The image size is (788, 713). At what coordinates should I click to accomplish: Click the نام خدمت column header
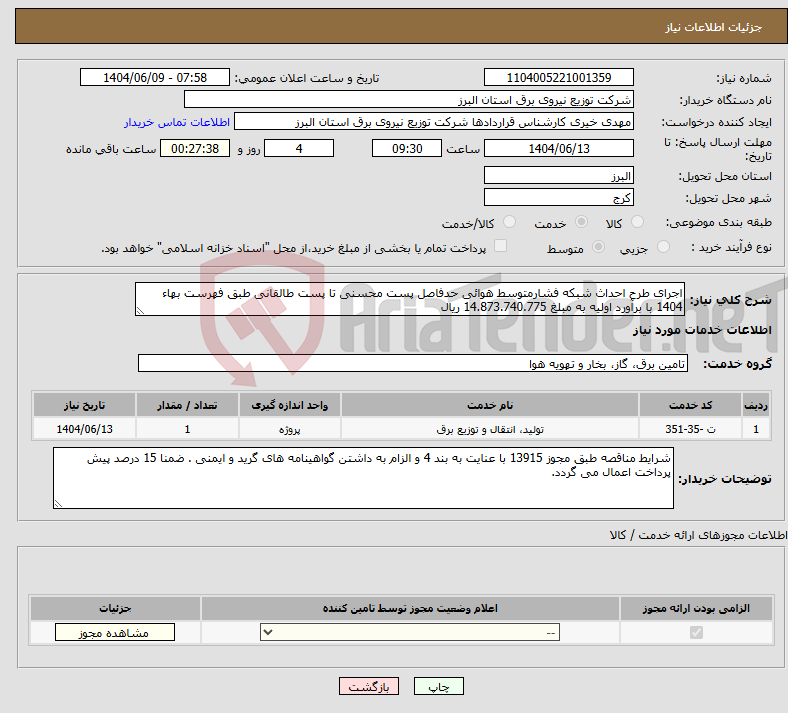point(490,405)
